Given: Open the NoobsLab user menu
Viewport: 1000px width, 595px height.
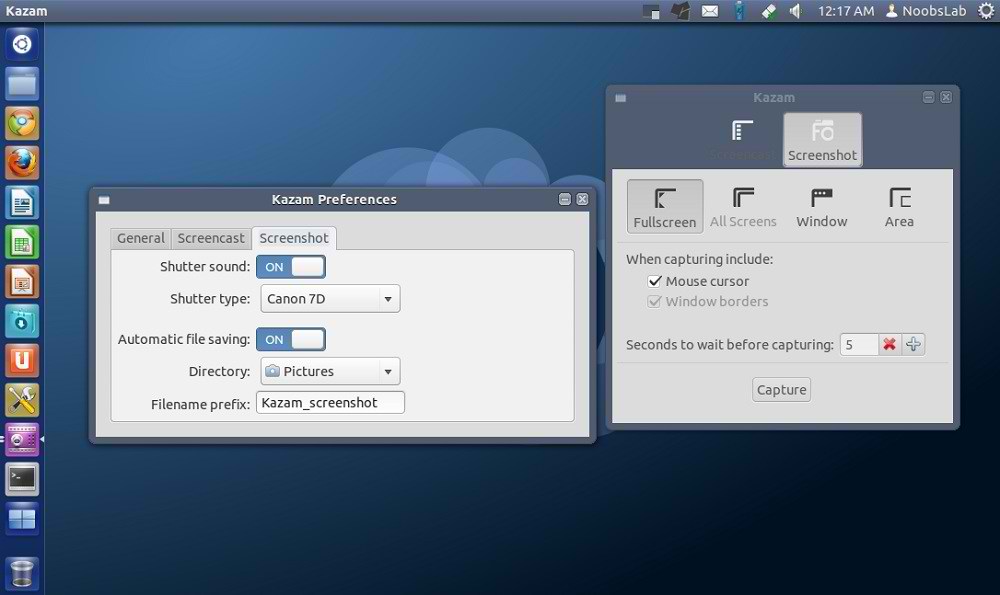Looking at the screenshot, I should coord(926,11).
